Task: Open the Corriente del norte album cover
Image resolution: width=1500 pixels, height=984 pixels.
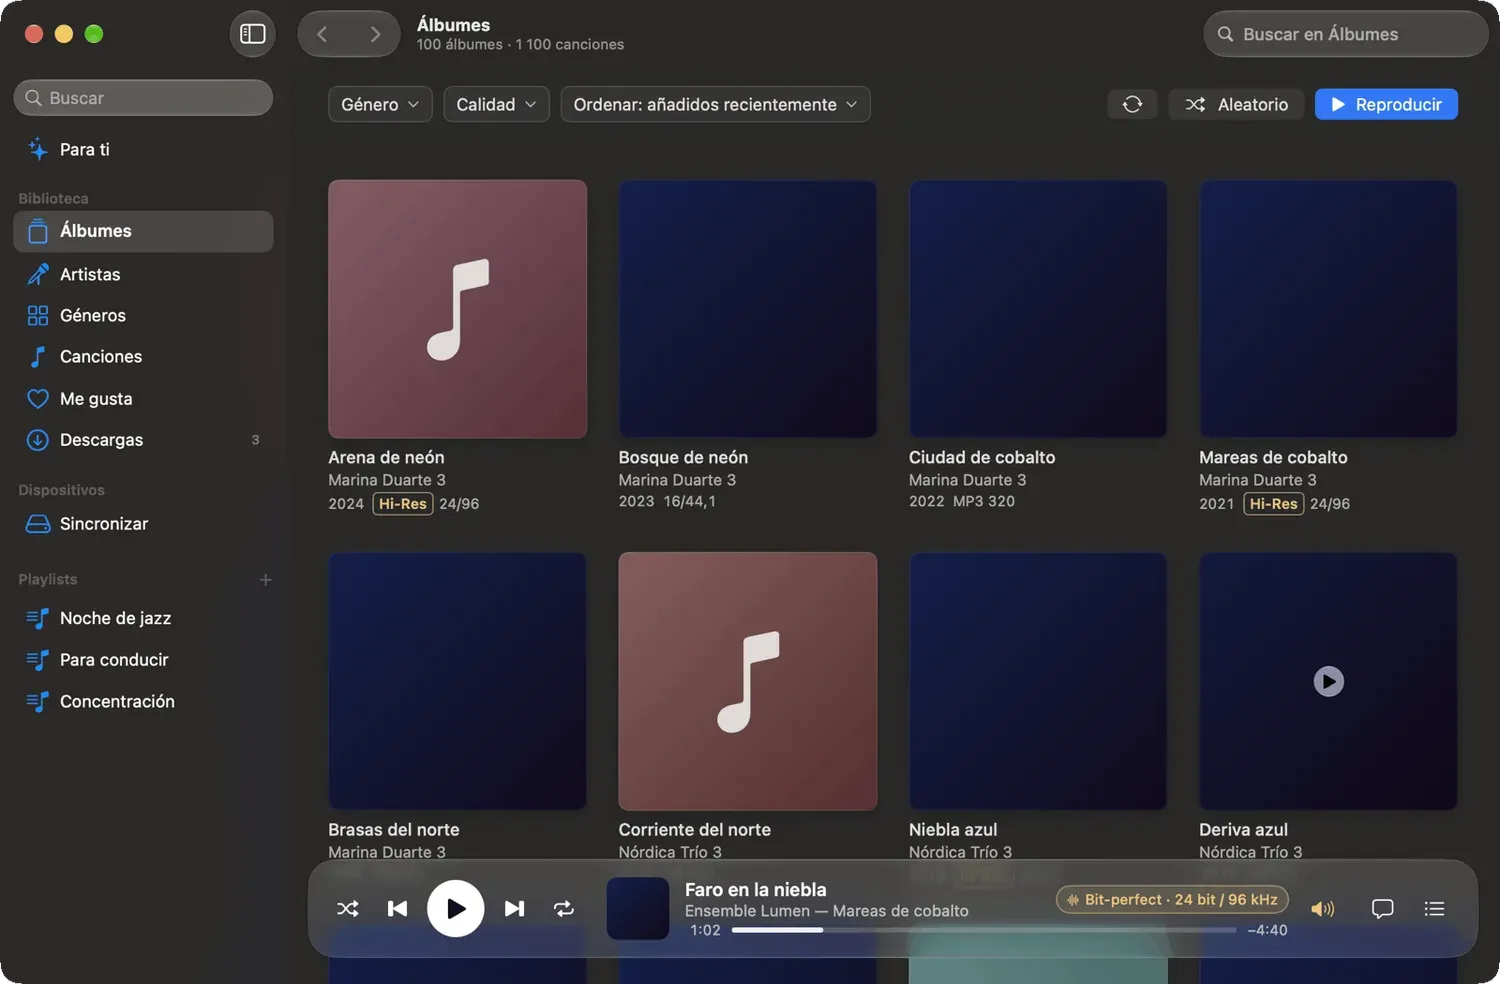Action: (748, 681)
